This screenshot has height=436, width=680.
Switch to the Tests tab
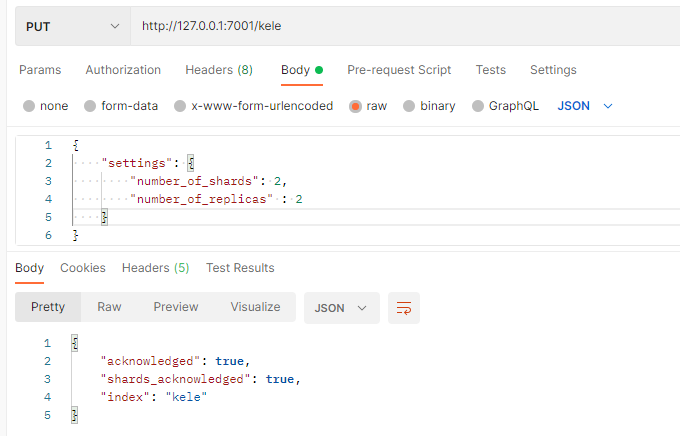pos(490,70)
